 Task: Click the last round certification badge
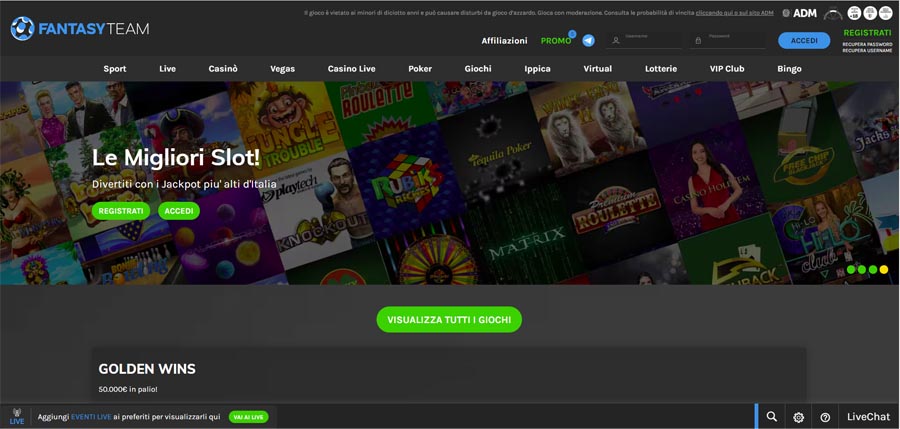pos(886,13)
